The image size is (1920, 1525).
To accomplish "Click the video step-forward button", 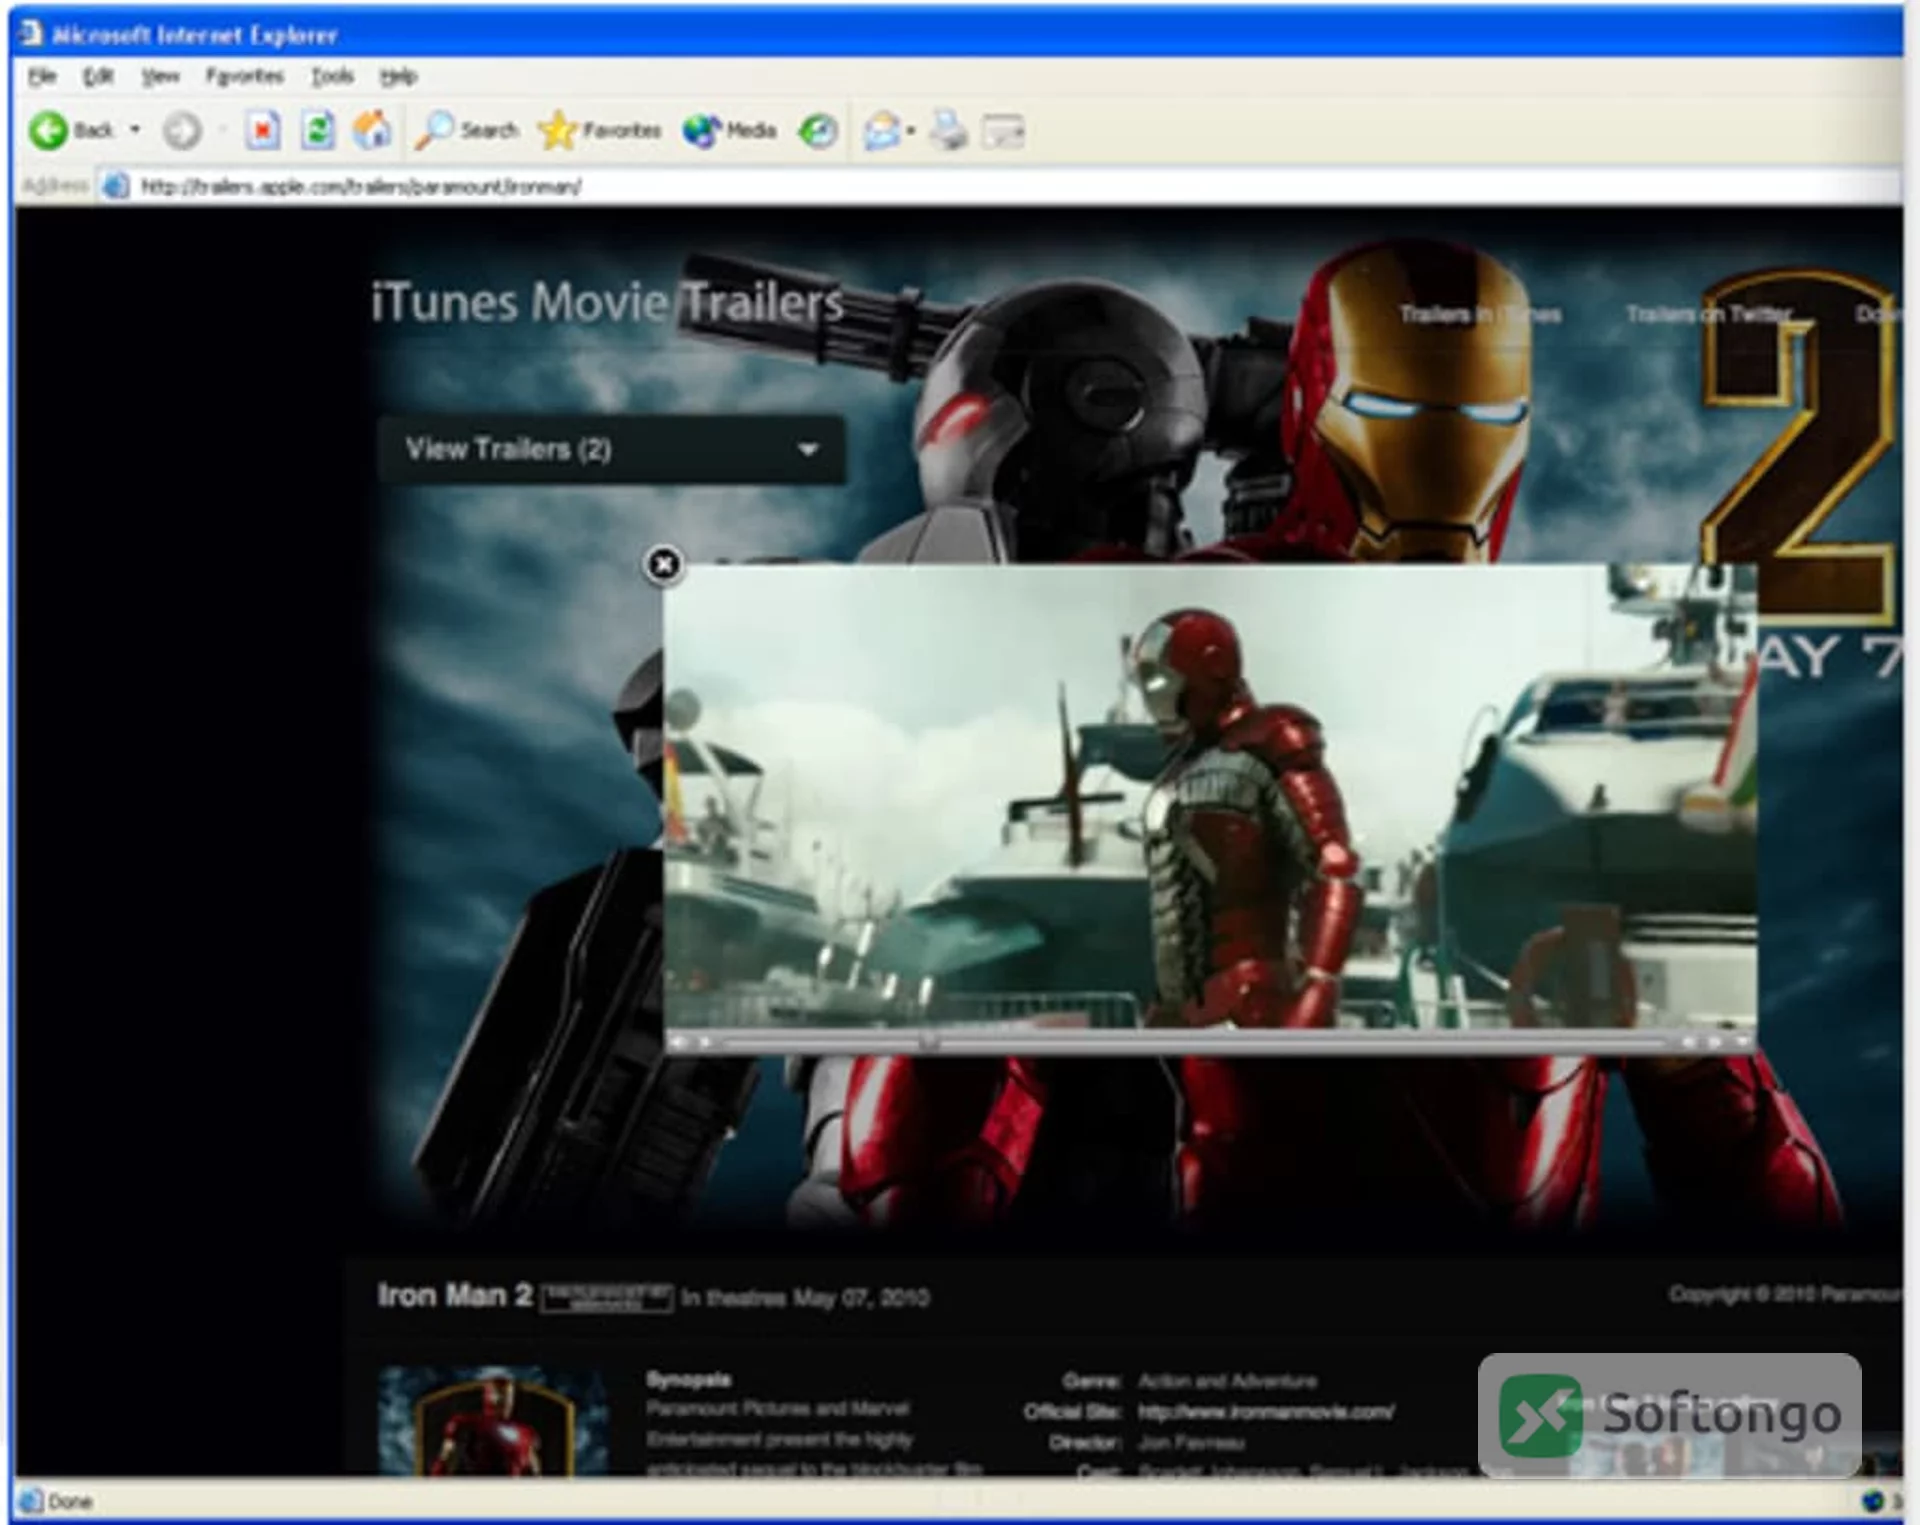I will click(1715, 1042).
